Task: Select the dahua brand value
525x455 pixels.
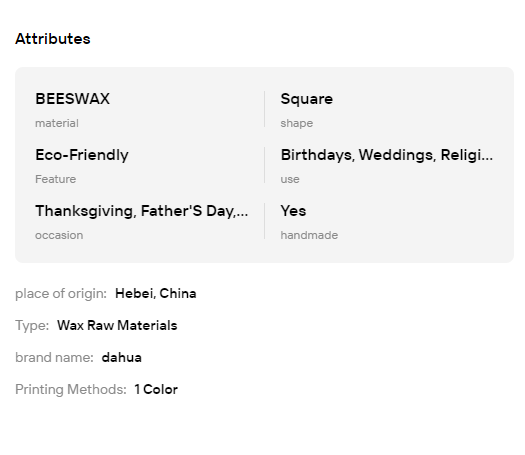Action: 122,358
